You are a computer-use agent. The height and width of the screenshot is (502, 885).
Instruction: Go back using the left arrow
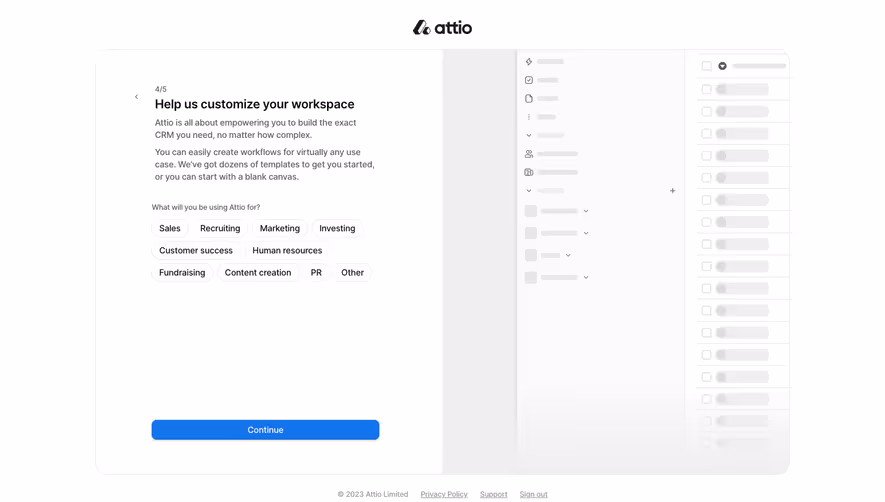pos(136,97)
